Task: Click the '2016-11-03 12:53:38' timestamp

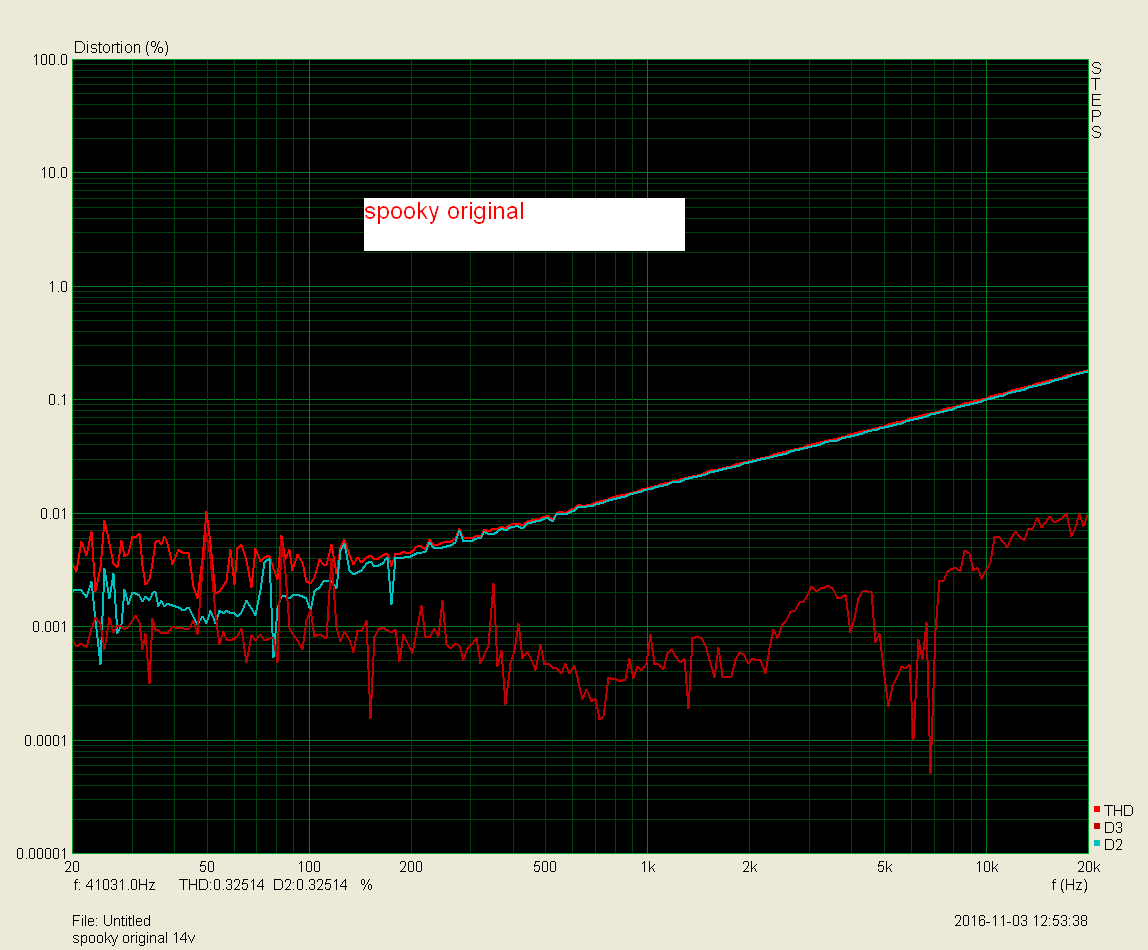Action: click(x=1021, y=921)
